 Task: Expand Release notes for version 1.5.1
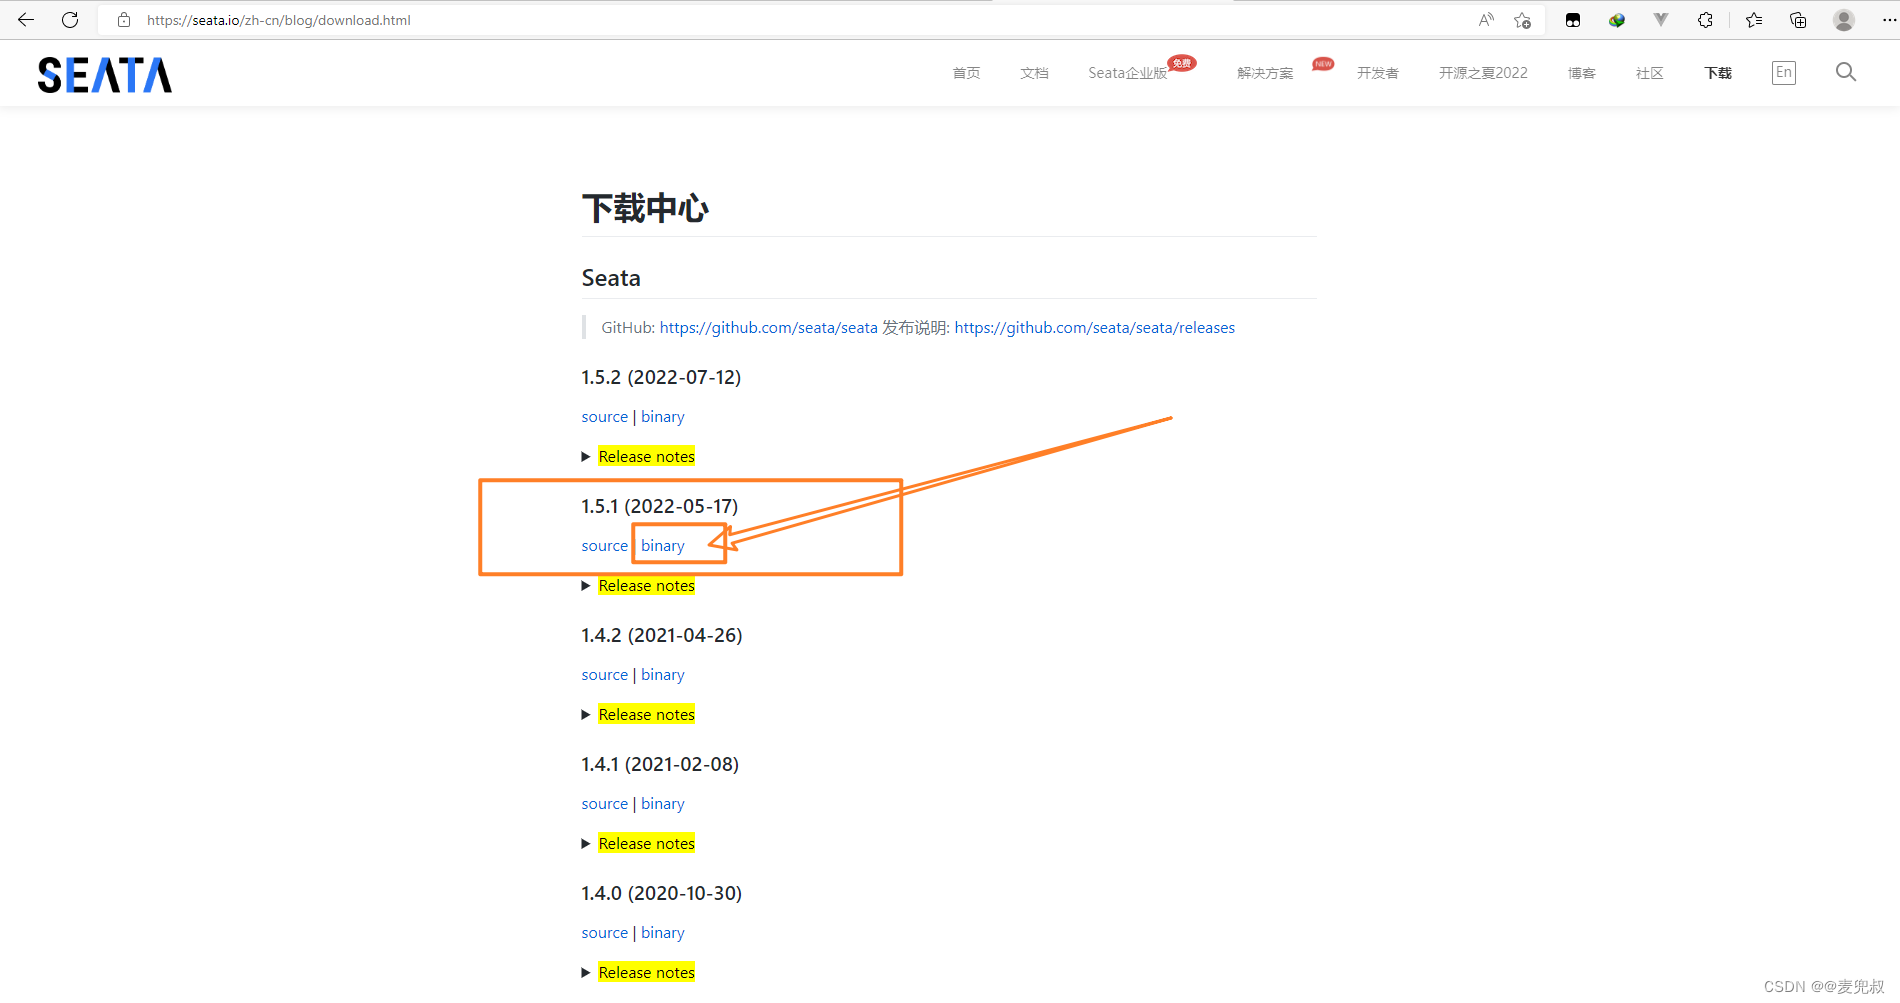646,585
